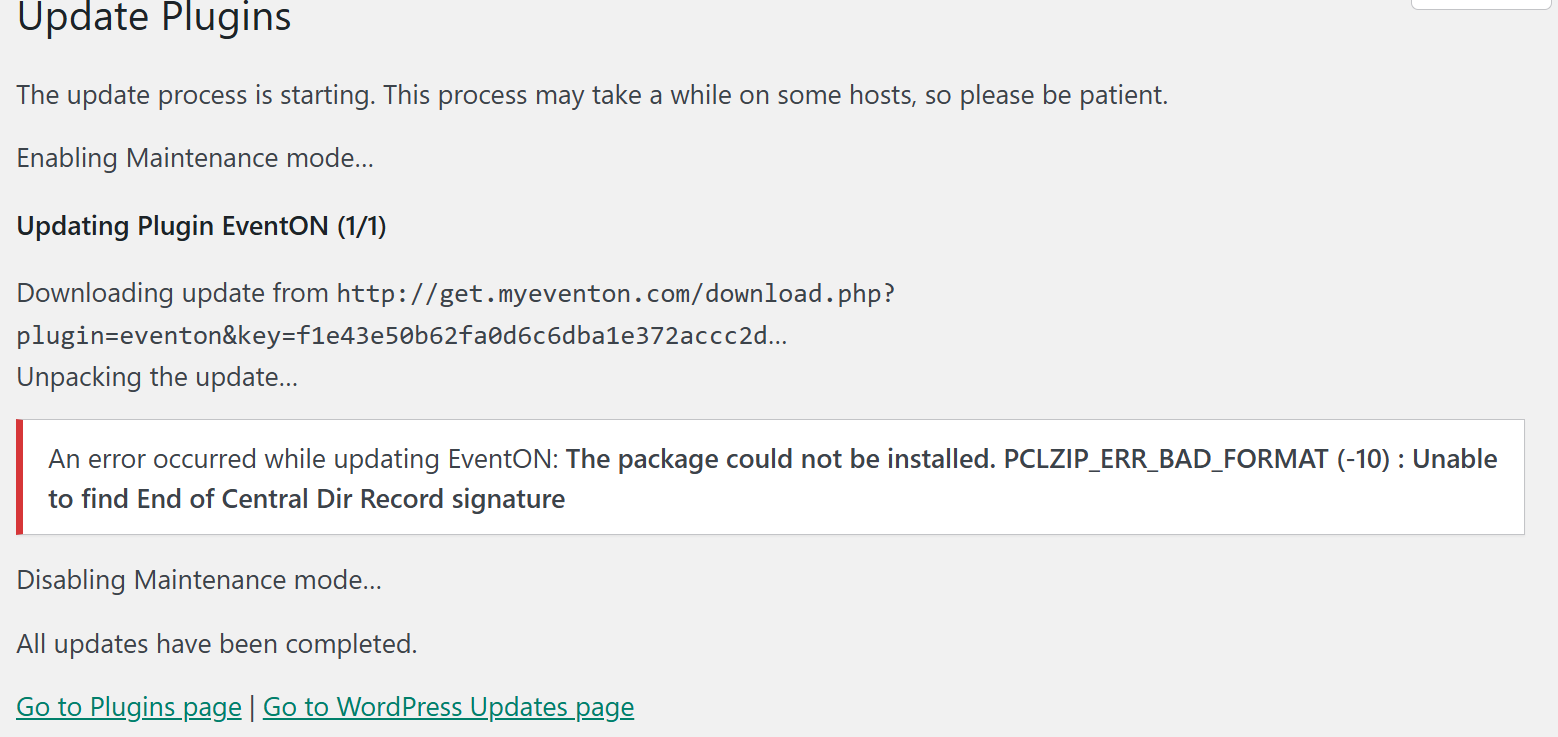The image size is (1558, 737).
Task: Click the 'Updating Plugin EventON (1/1)' heading
Action: [202, 226]
